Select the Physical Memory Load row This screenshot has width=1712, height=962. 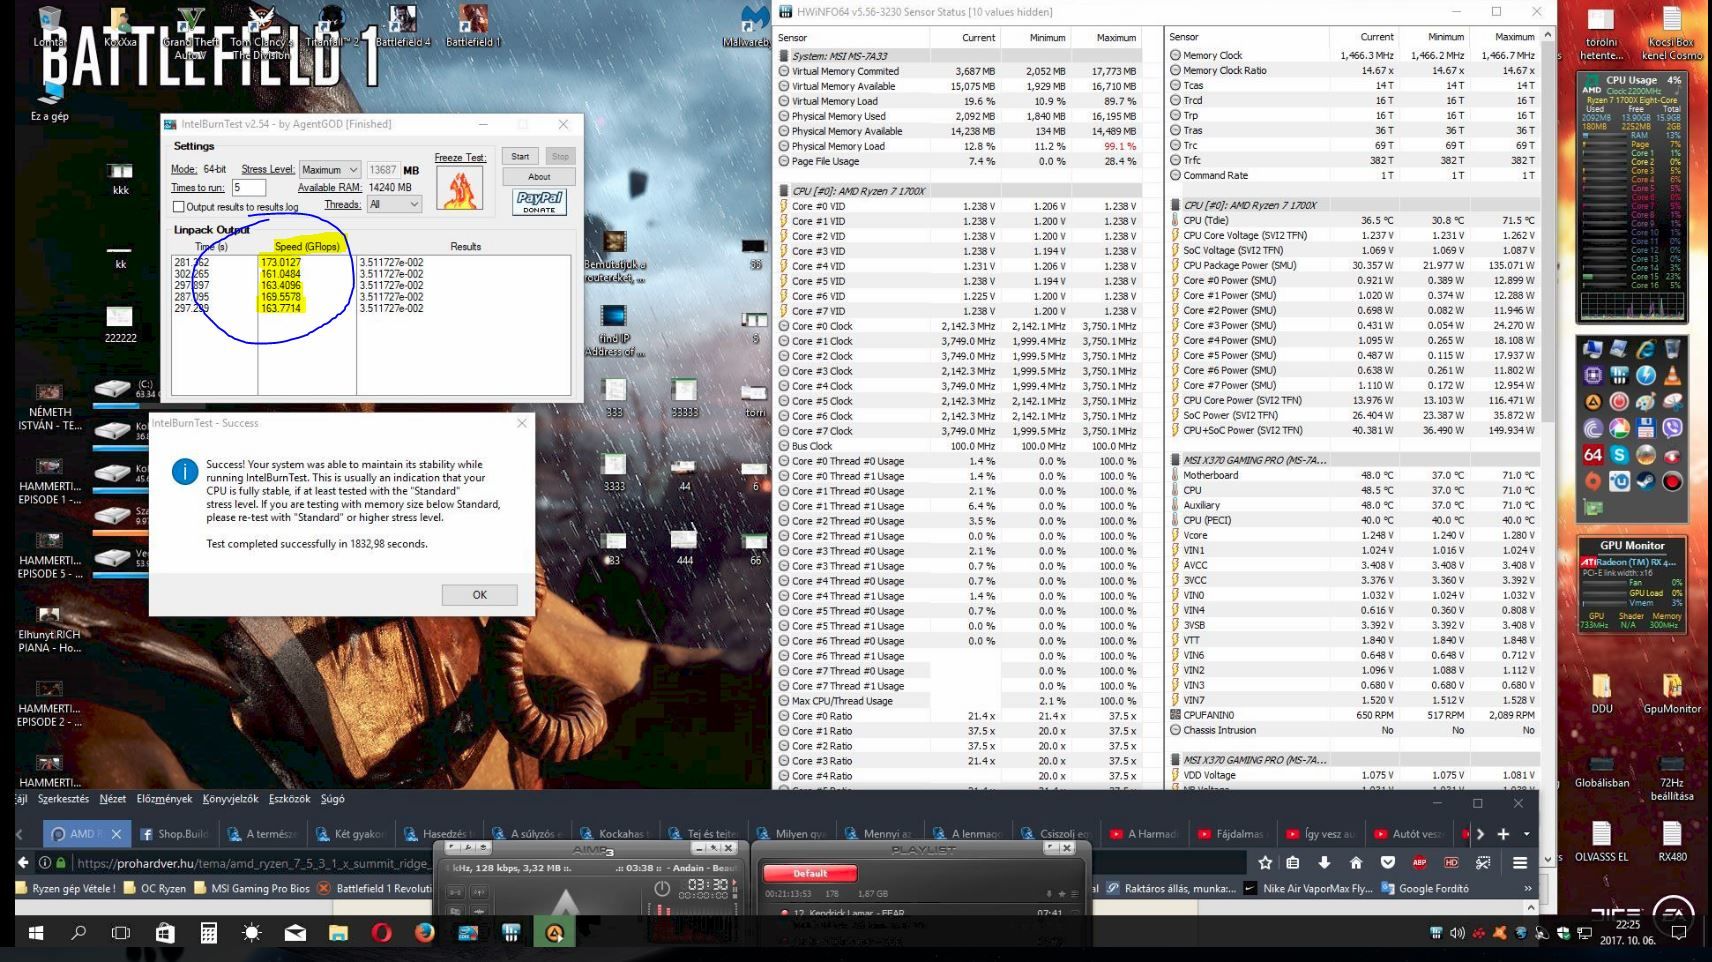959,146
